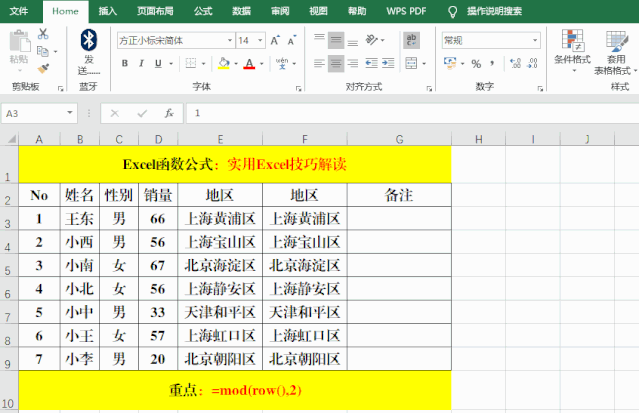639x413 pixels.
Task: Increase decimal places
Action: tap(516, 63)
